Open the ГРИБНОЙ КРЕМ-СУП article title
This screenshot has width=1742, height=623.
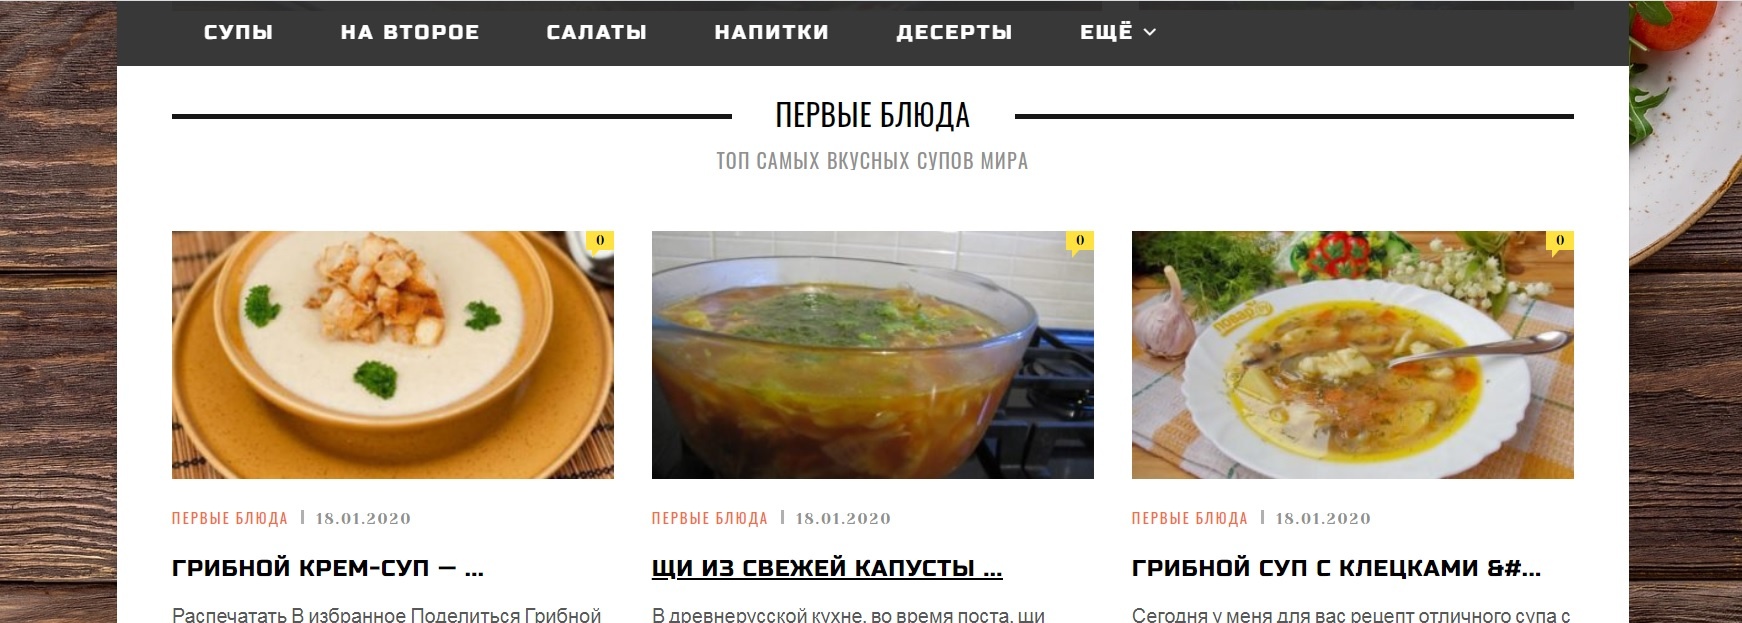328,568
